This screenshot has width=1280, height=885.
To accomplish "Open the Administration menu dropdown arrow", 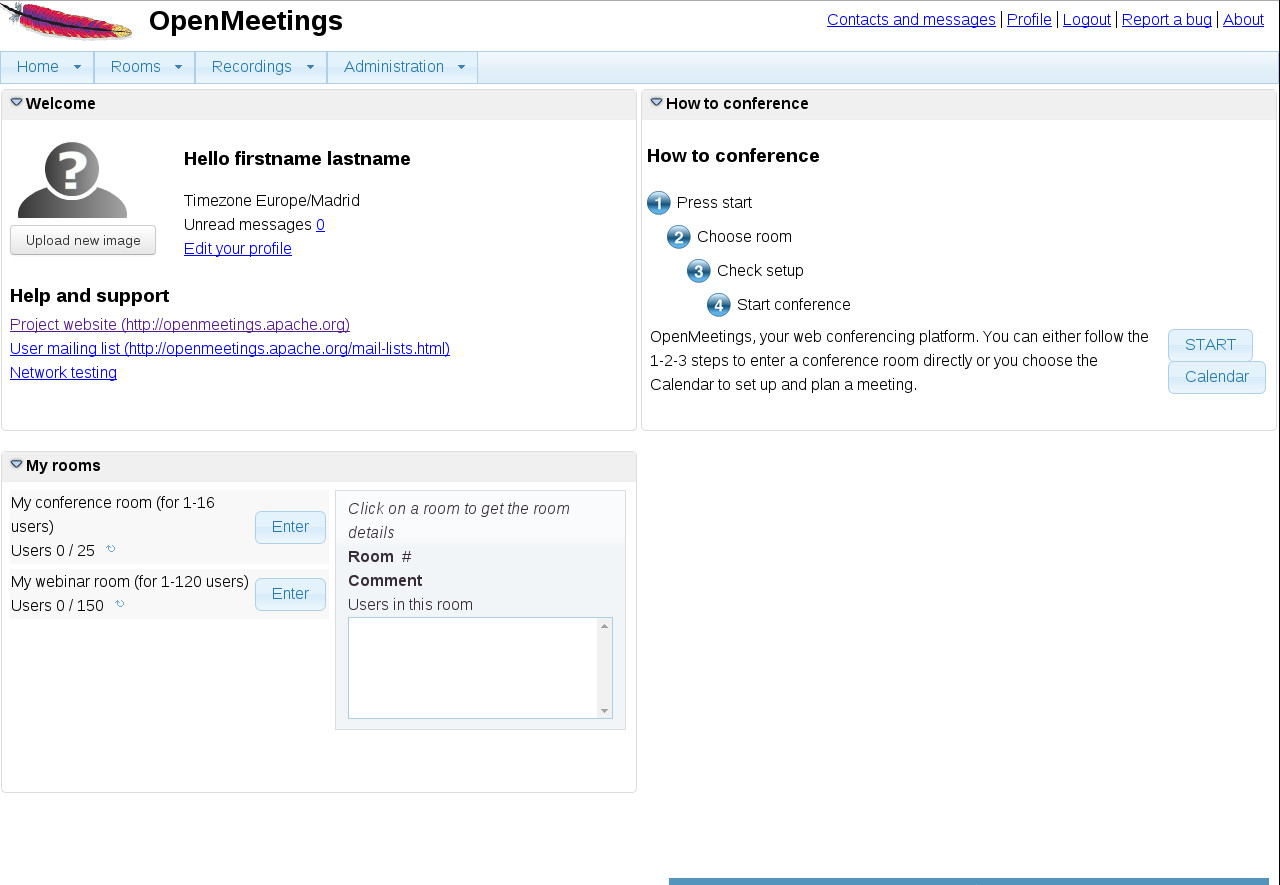I will pos(462,67).
